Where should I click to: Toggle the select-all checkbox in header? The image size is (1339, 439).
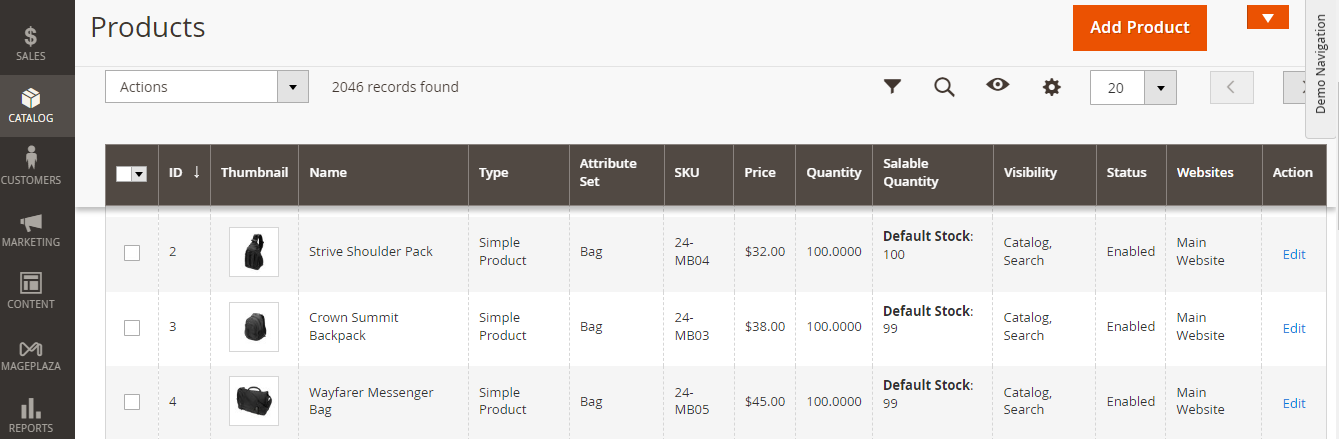124,174
